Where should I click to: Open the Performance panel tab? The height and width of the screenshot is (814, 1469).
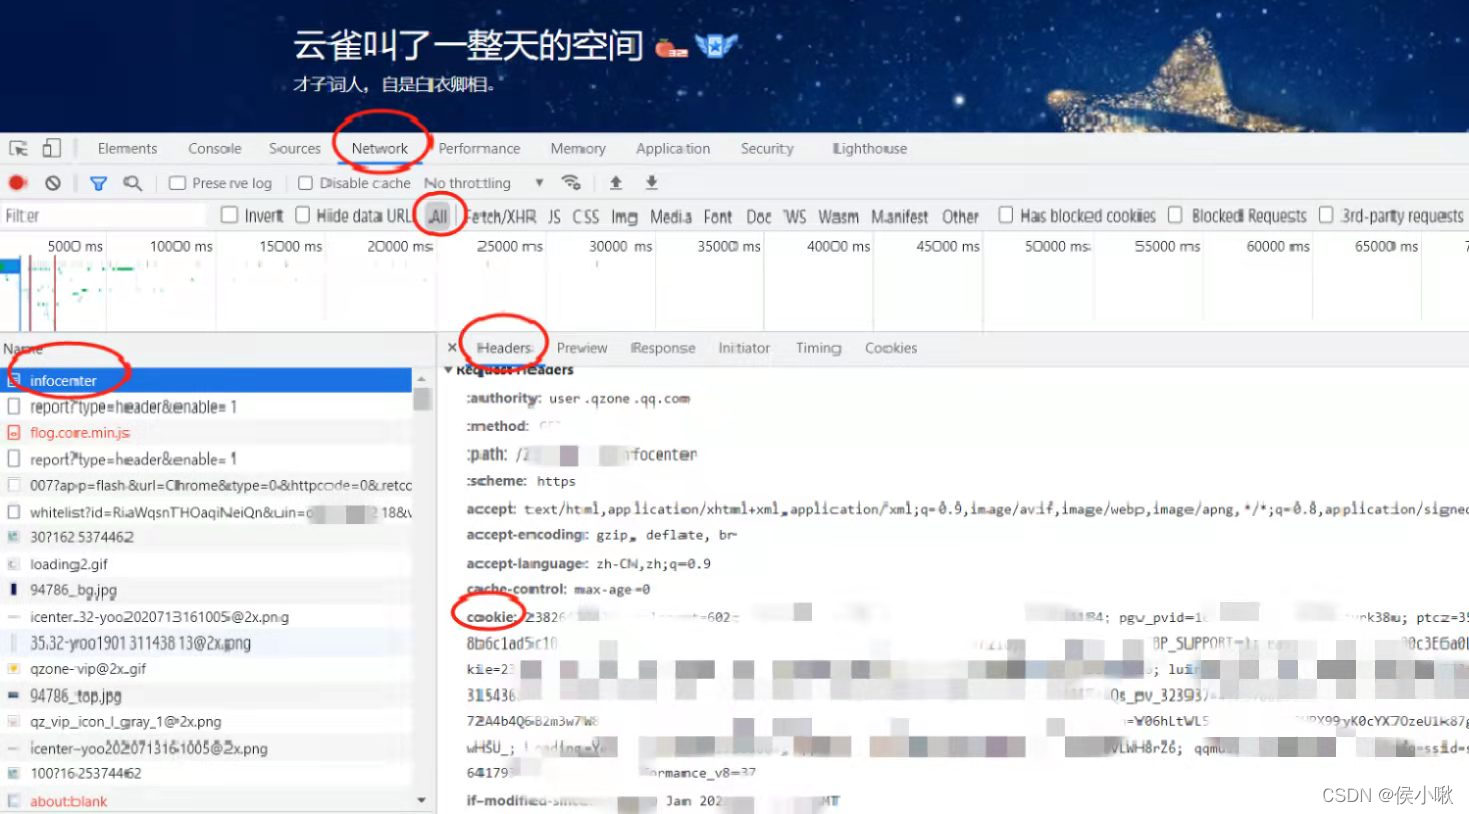(479, 149)
